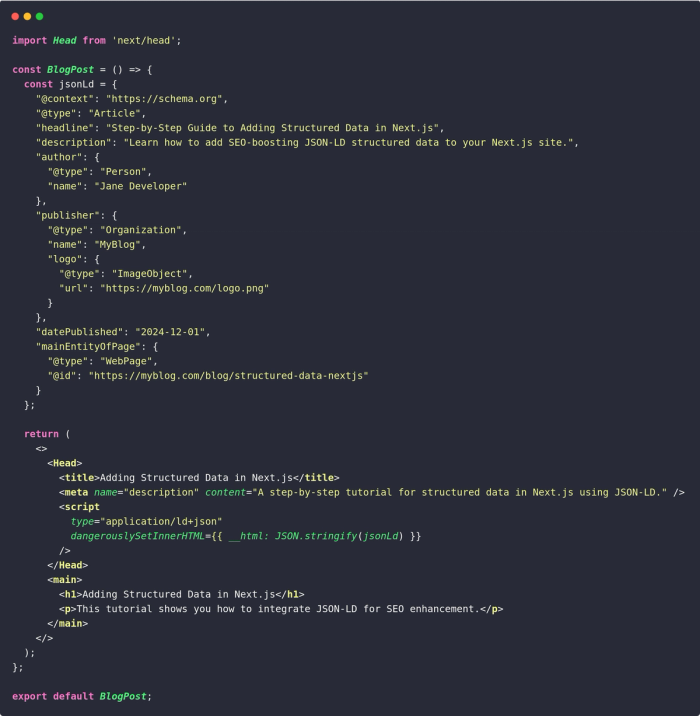Click the "Organization" type value
The image size is (700, 716).
pyautogui.click(x=141, y=230)
